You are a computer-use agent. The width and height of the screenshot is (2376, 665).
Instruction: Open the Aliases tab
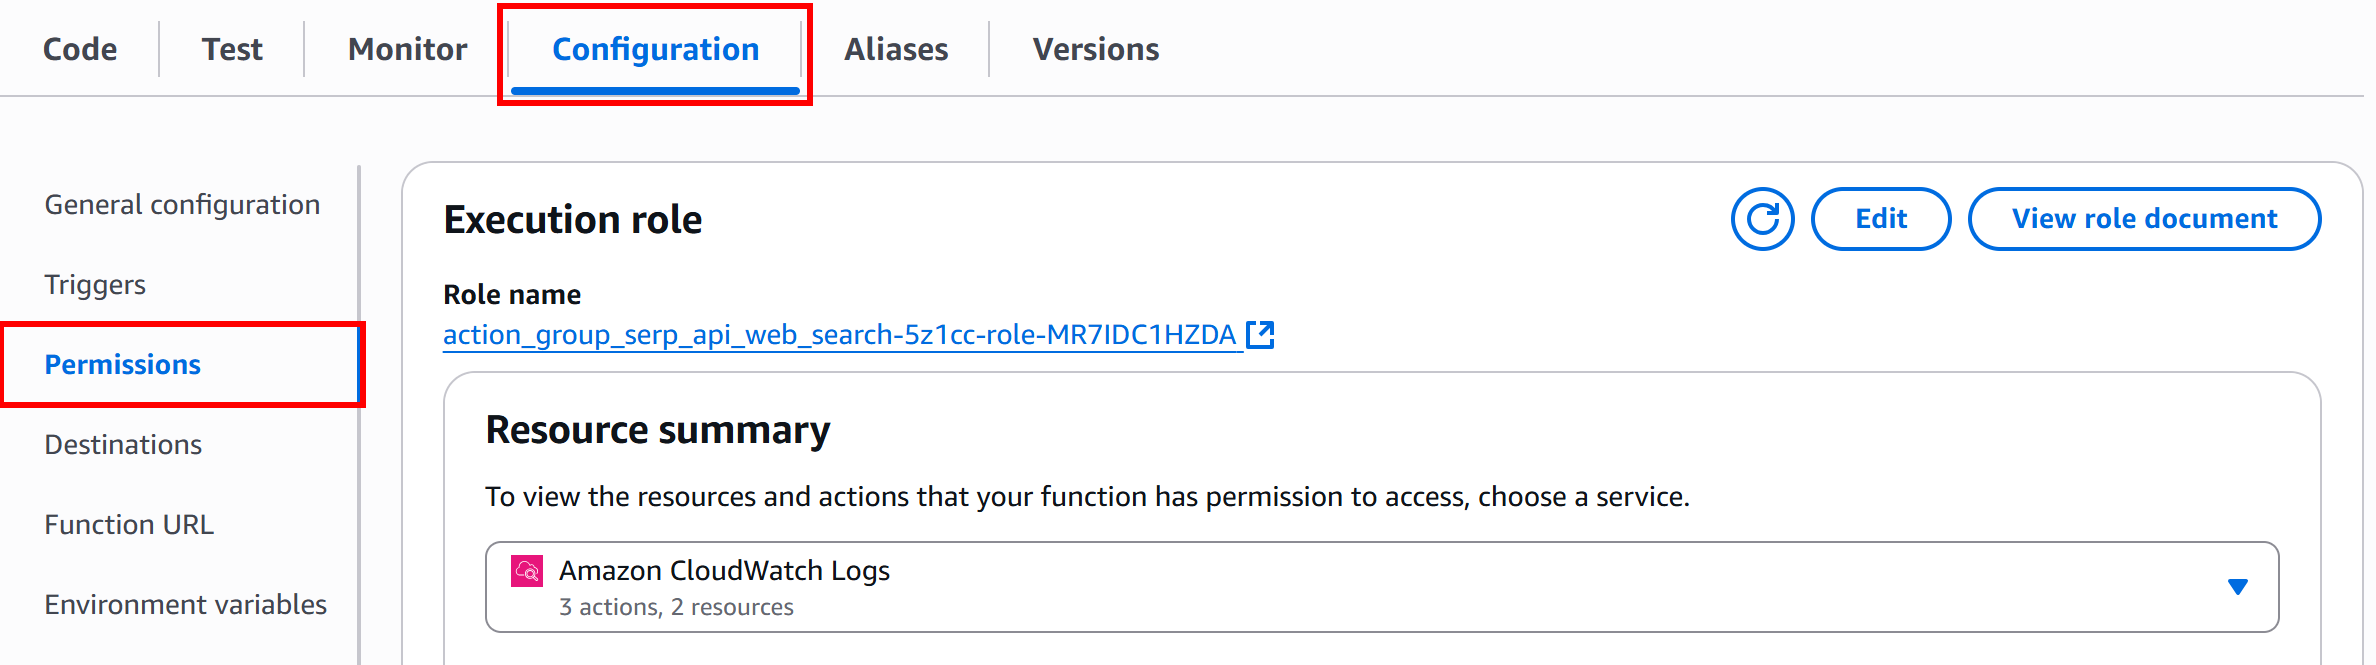[x=895, y=48]
